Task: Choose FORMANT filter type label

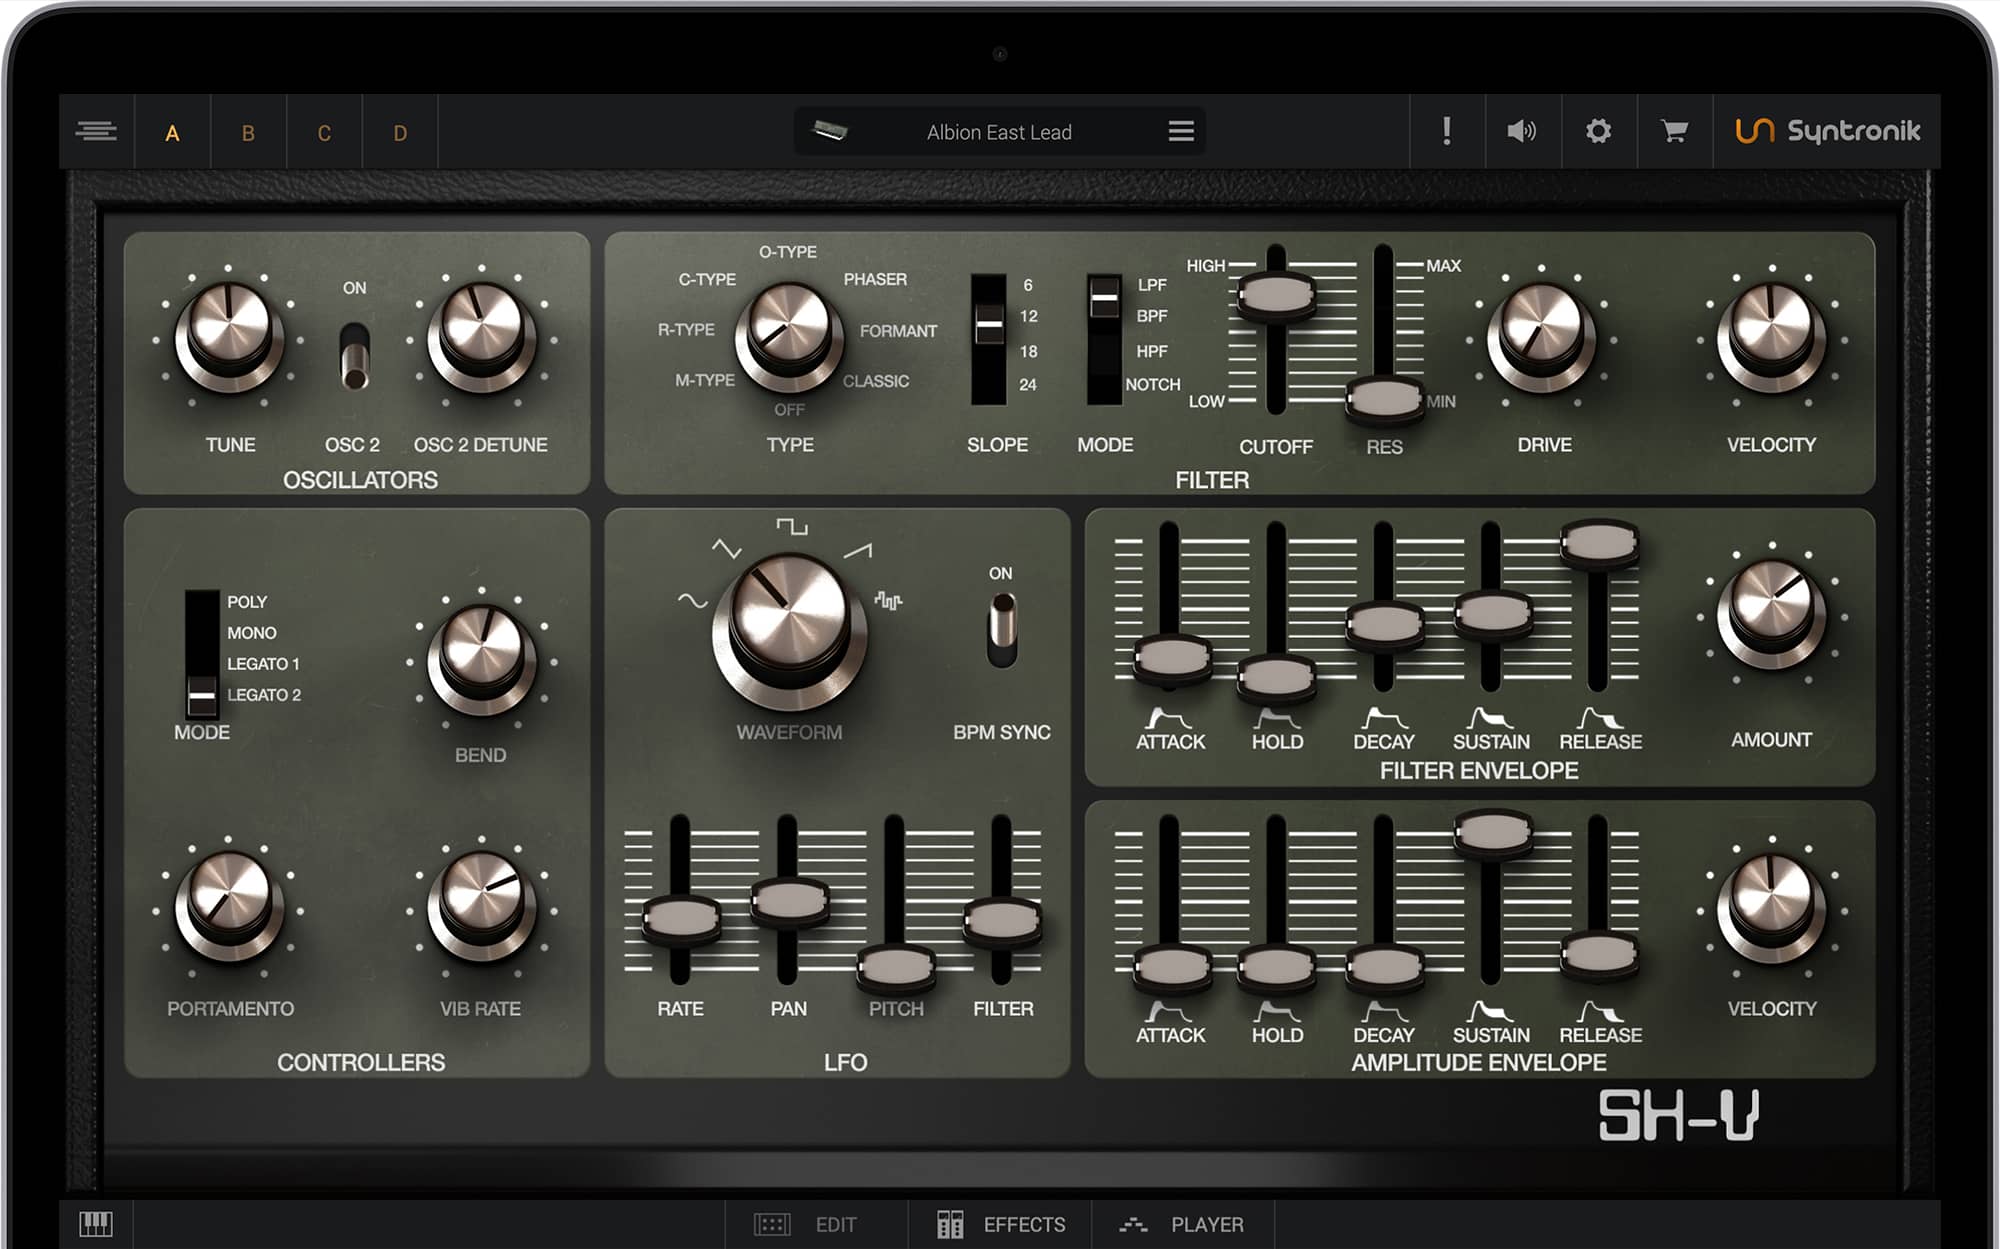Action: coord(898,331)
